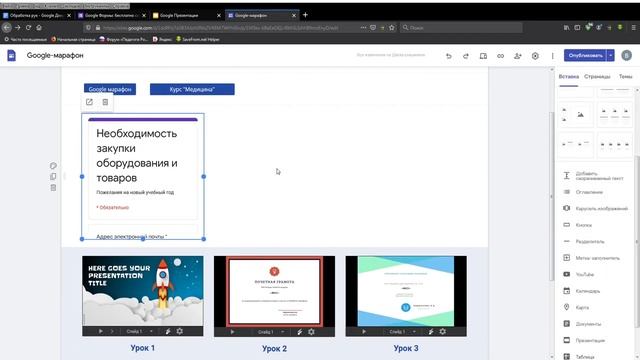Image resolution: width=640 pixels, height=360 pixels.
Task: Switch to the first Google Документы browser tab
Action: point(37,16)
